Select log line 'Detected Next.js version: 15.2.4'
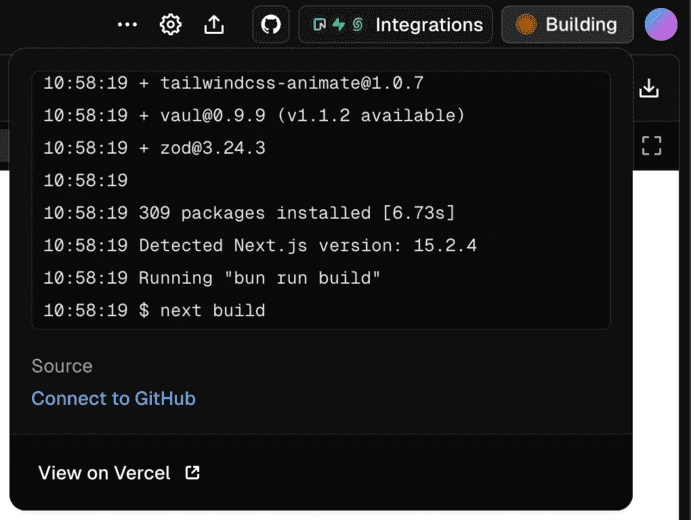Screen dimensions: 691x520 click(260, 245)
